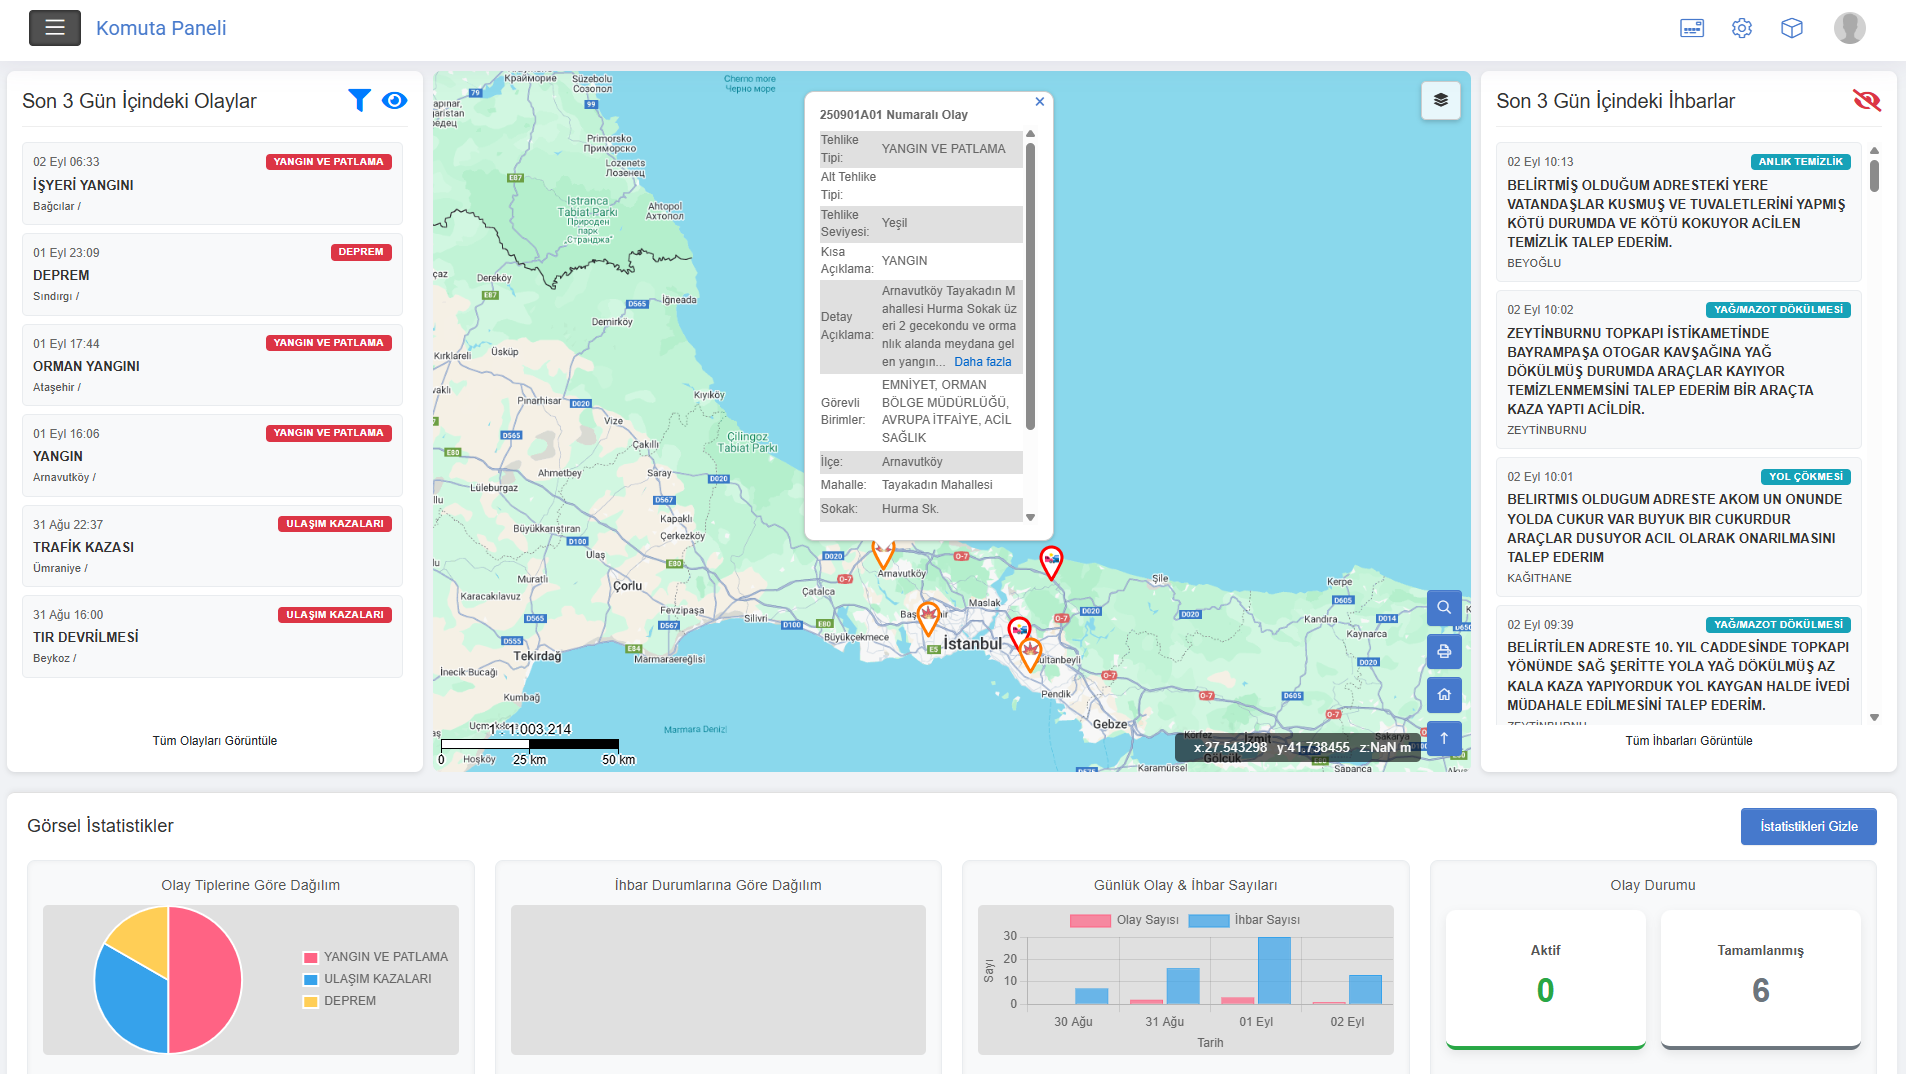Click the map north arrow button

(x=1444, y=738)
